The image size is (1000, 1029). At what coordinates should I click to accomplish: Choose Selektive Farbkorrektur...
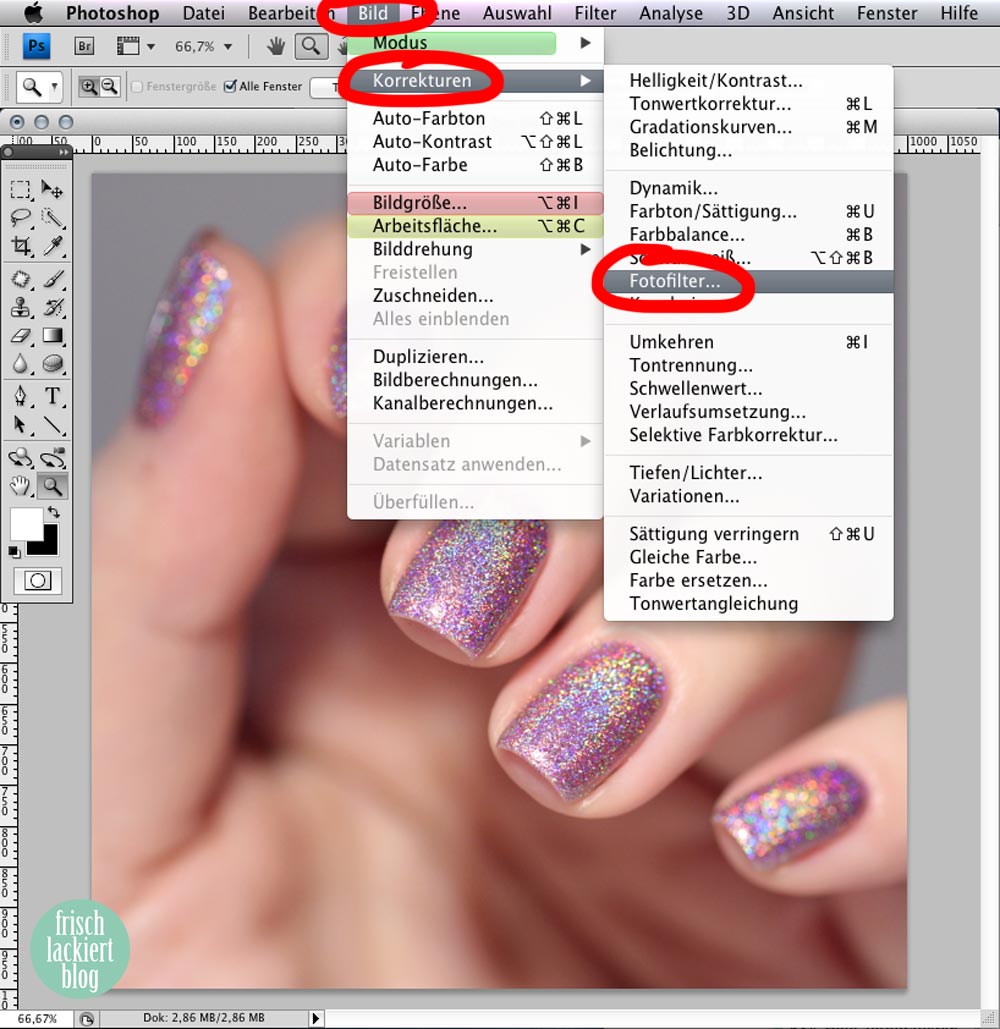748,434
